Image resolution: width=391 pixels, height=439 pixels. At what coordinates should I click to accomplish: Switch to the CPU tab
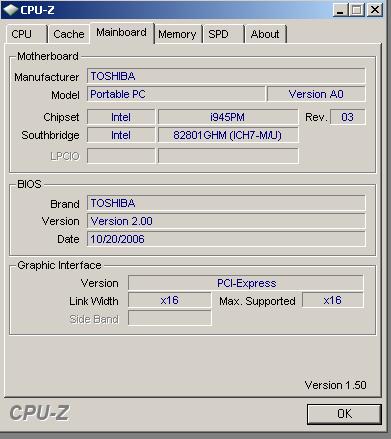[26, 34]
